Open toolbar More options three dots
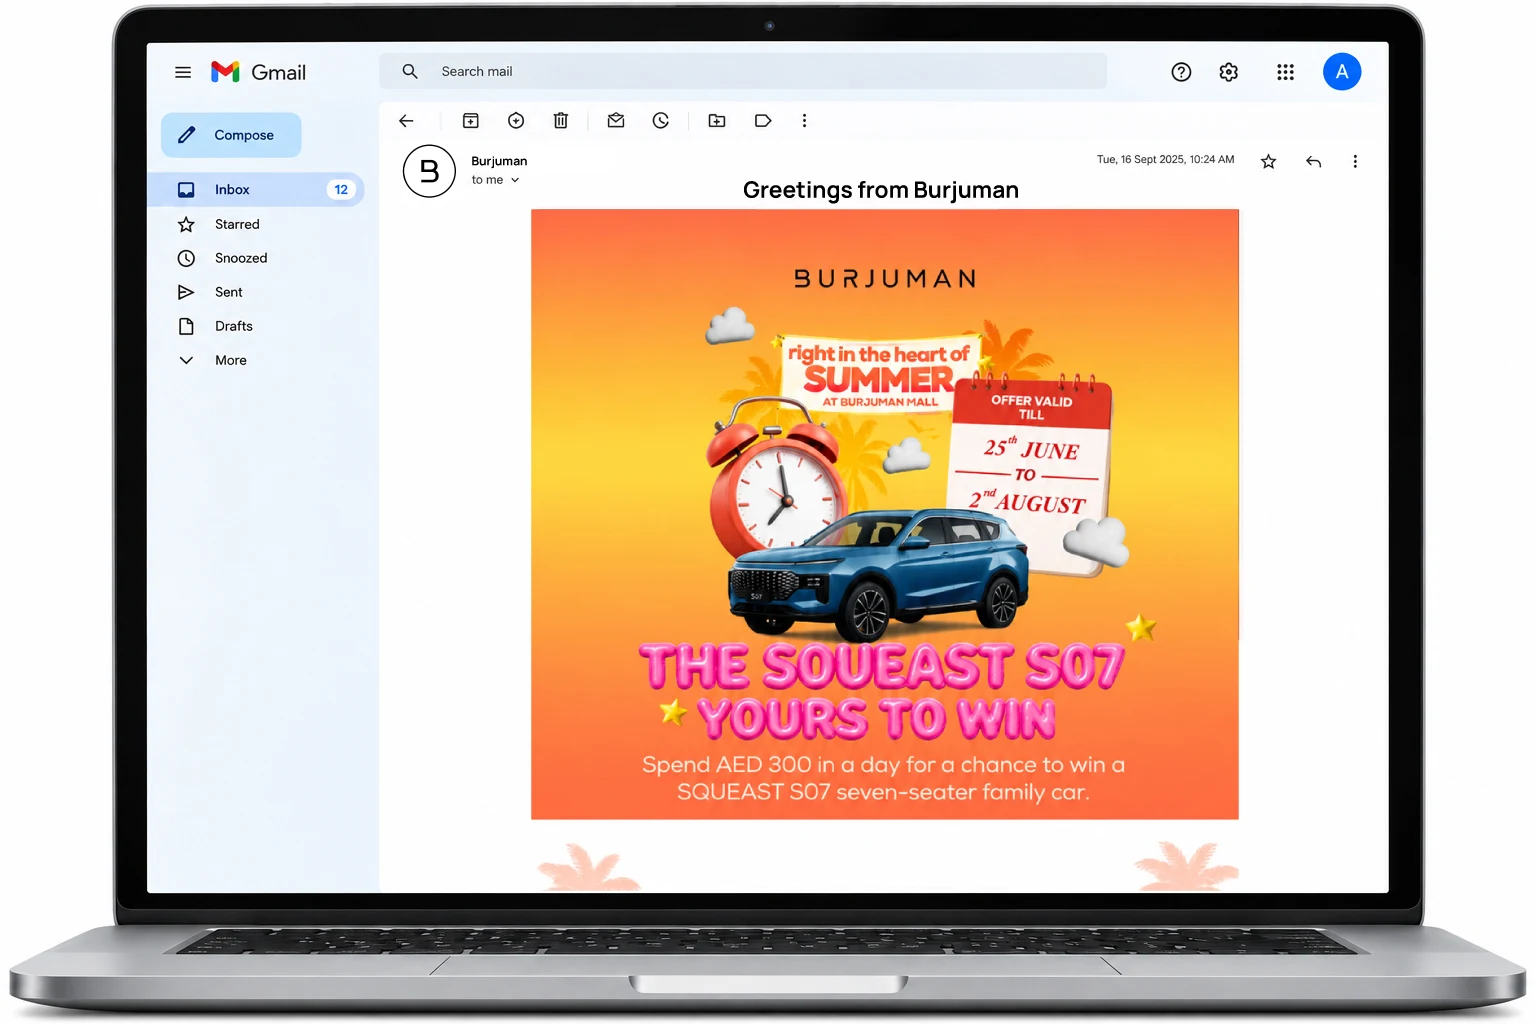 [804, 121]
